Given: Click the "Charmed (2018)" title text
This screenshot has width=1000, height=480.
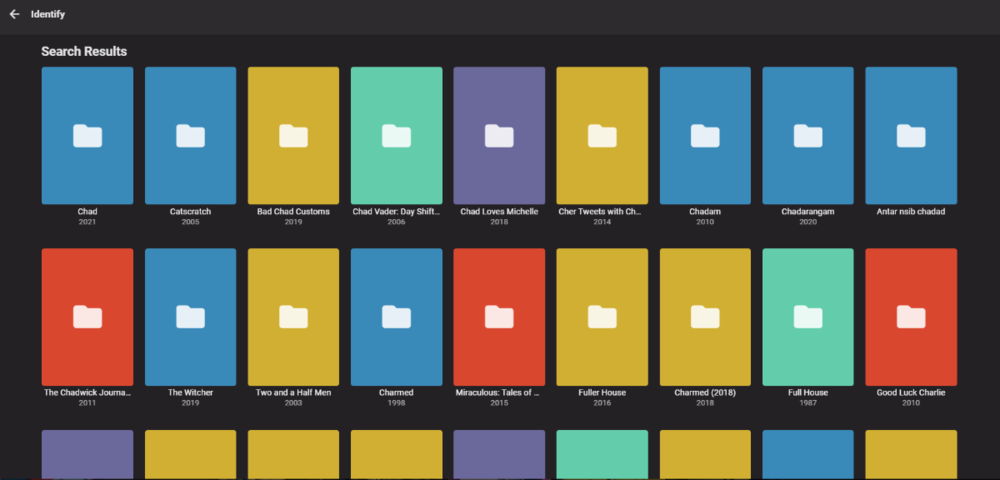Looking at the screenshot, I should [x=705, y=393].
